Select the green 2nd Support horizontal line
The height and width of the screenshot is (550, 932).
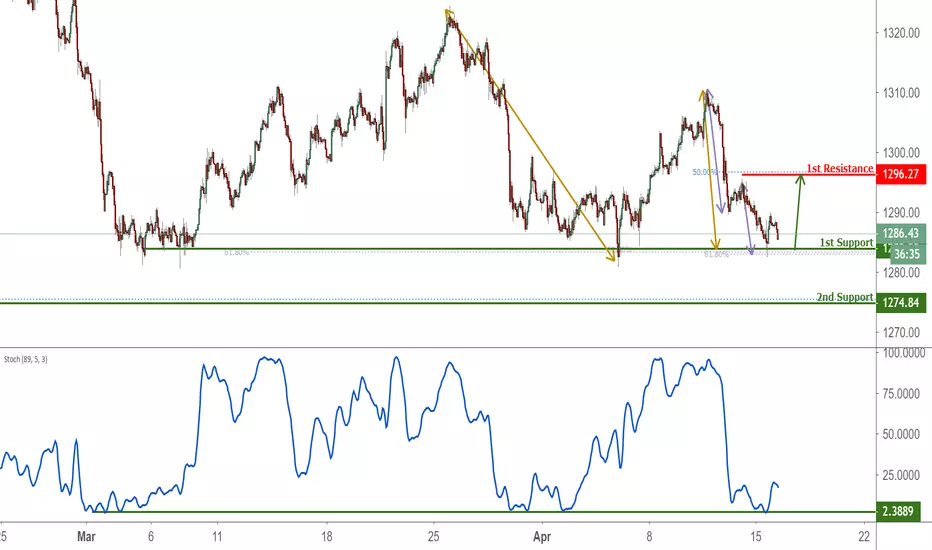pyautogui.click(x=438, y=303)
